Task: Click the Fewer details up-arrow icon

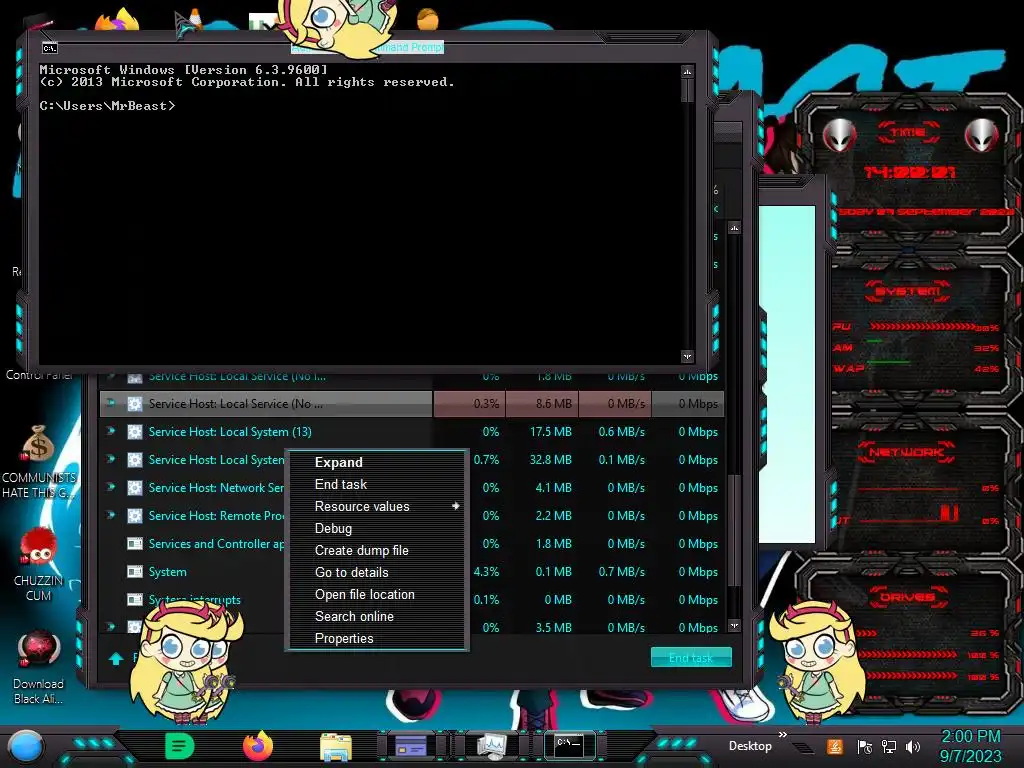Action: click(x=116, y=658)
